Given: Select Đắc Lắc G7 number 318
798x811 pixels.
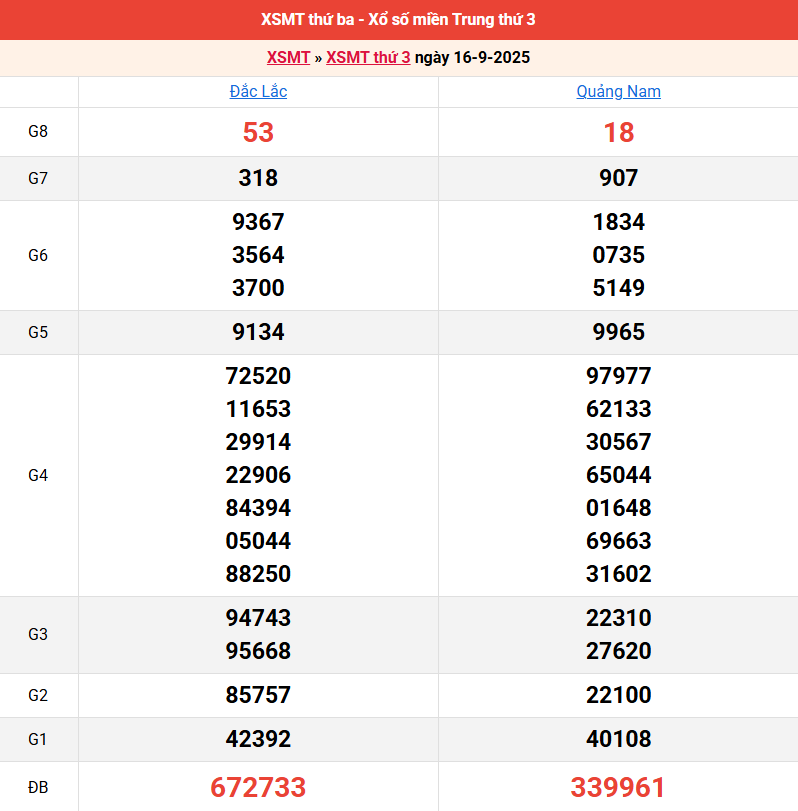Looking at the screenshot, I should [x=258, y=178].
